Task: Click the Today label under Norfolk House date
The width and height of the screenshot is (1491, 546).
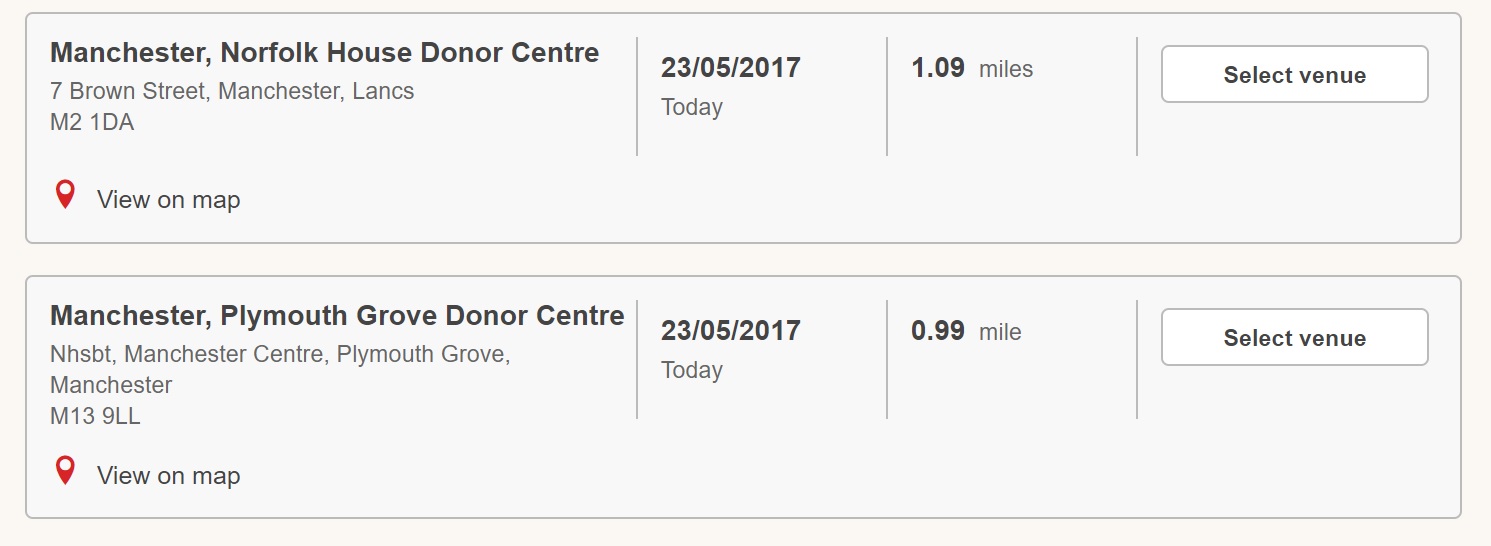Action: [692, 107]
